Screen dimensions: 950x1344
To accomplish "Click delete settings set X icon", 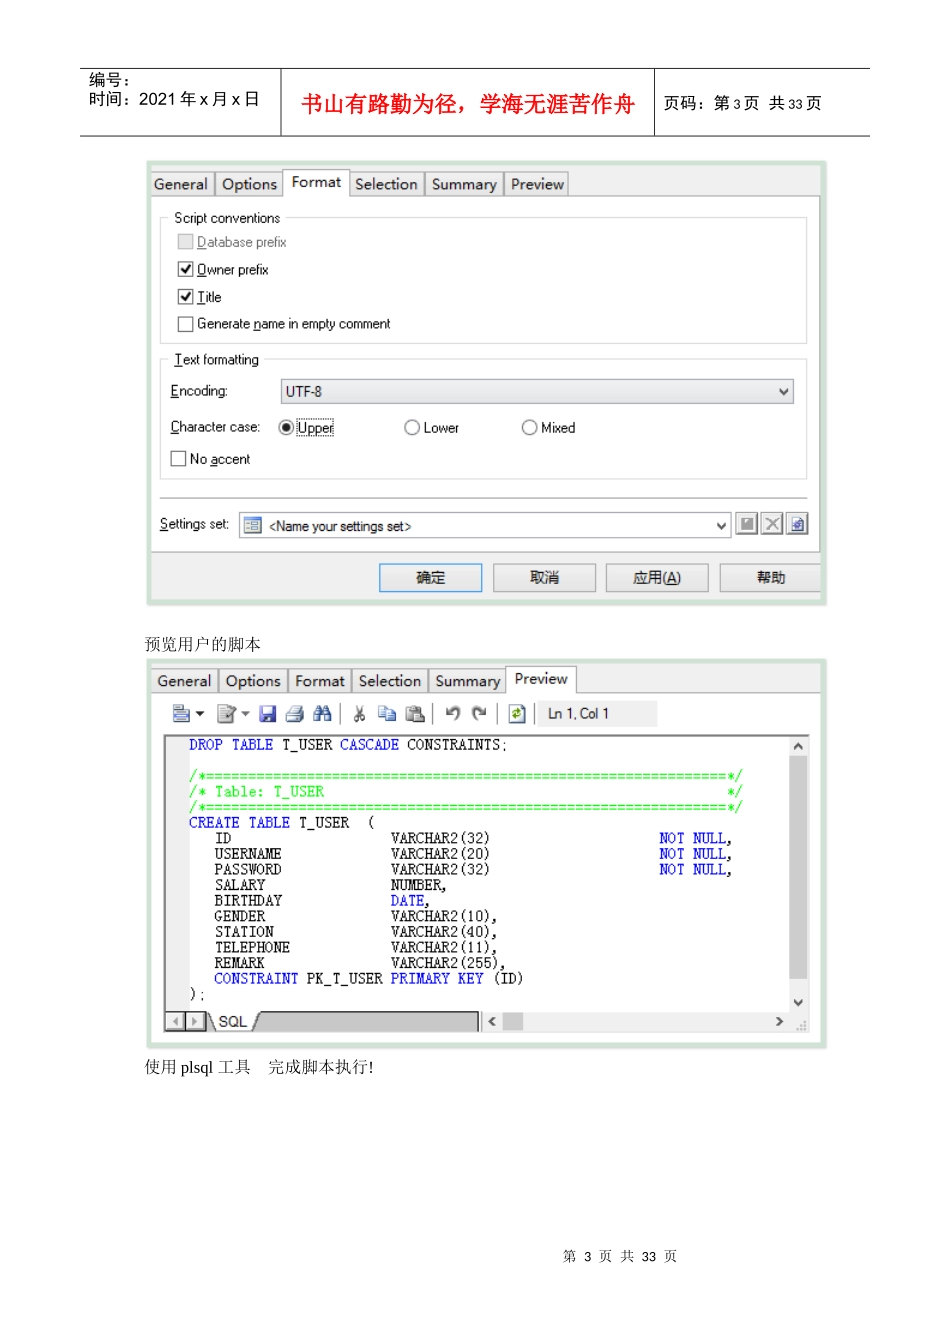I will (x=772, y=524).
